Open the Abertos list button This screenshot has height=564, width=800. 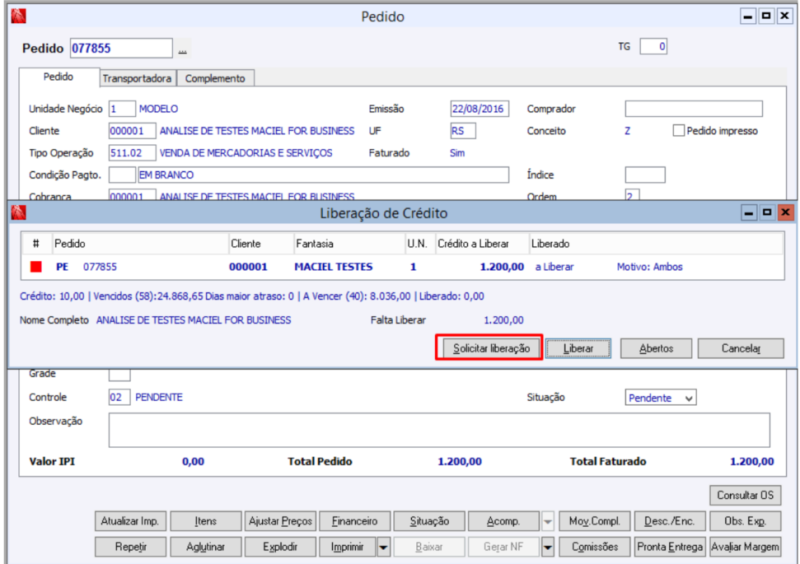point(656,348)
